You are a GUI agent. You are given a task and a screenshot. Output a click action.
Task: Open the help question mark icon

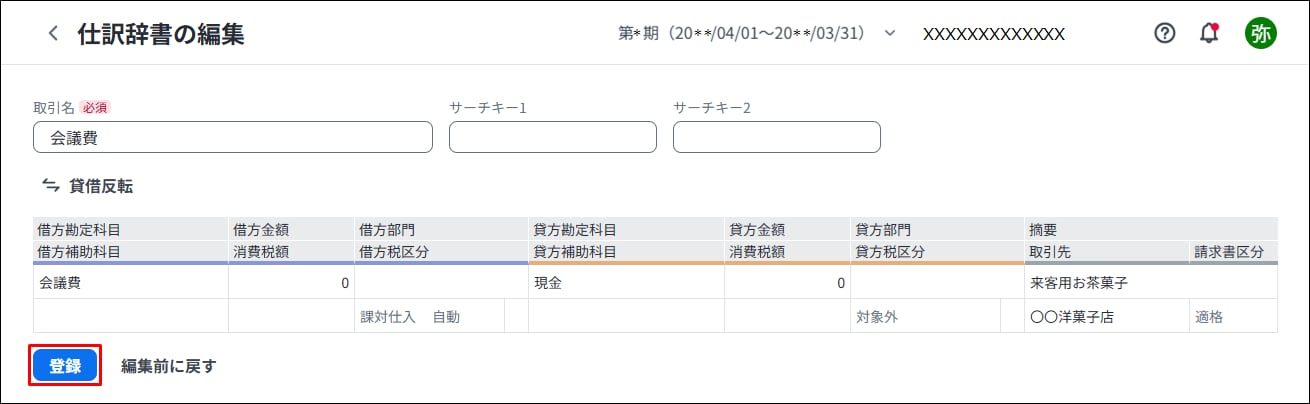(1164, 33)
